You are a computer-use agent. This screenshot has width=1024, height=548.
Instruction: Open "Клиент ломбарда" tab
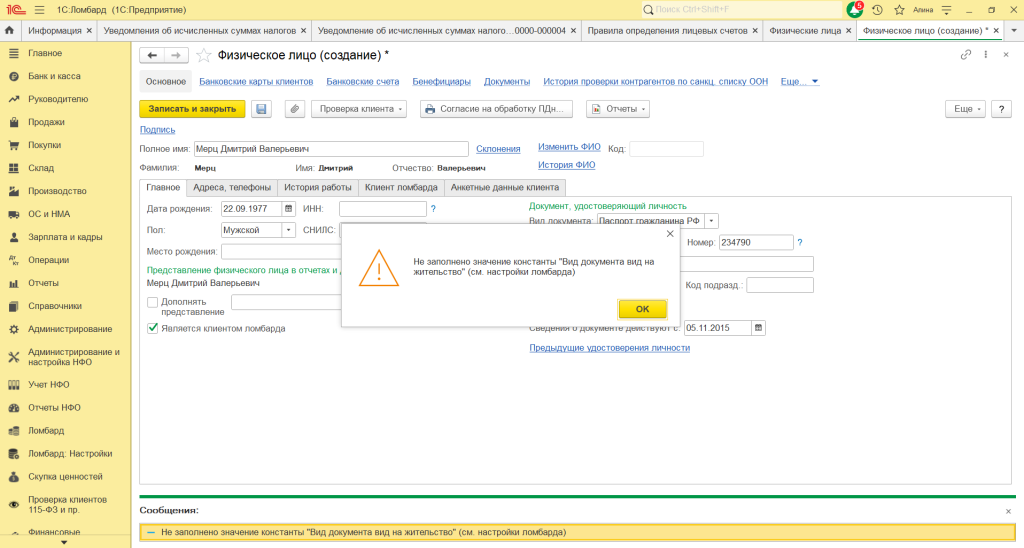401,187
